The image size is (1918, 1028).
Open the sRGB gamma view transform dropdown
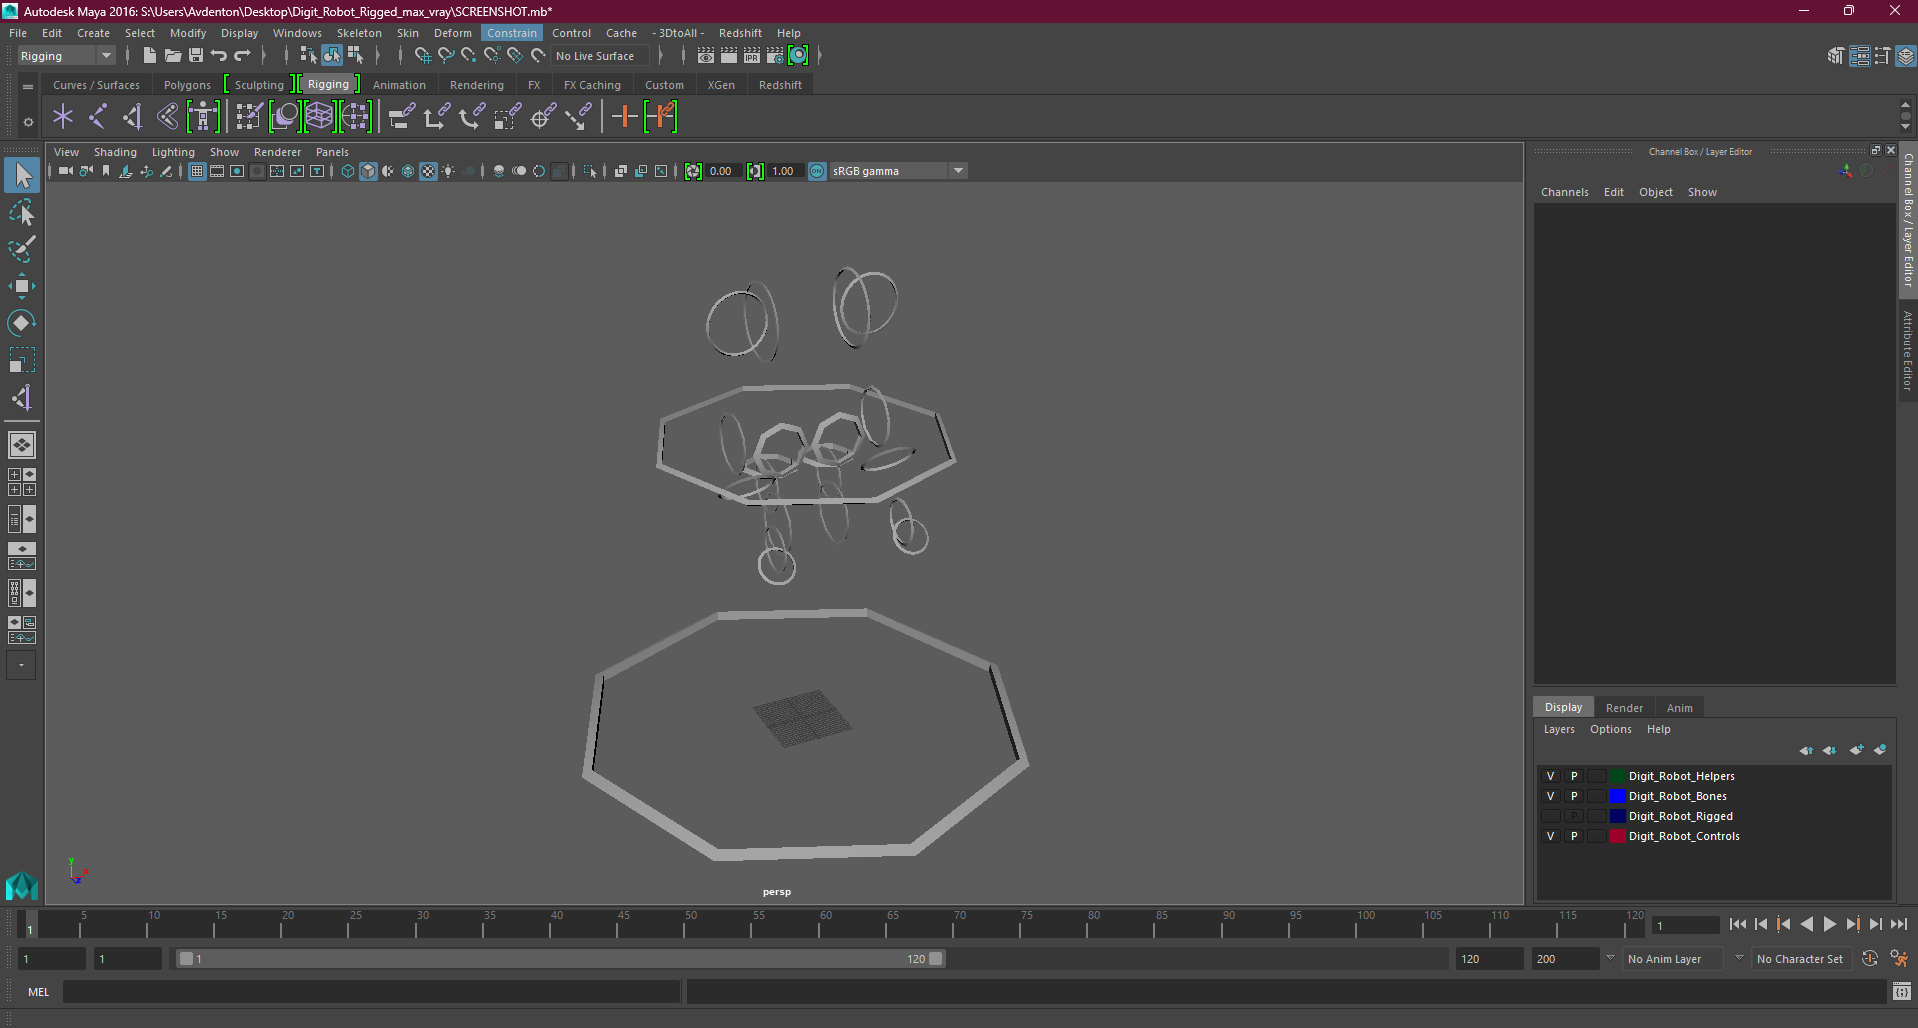(958, 171)
